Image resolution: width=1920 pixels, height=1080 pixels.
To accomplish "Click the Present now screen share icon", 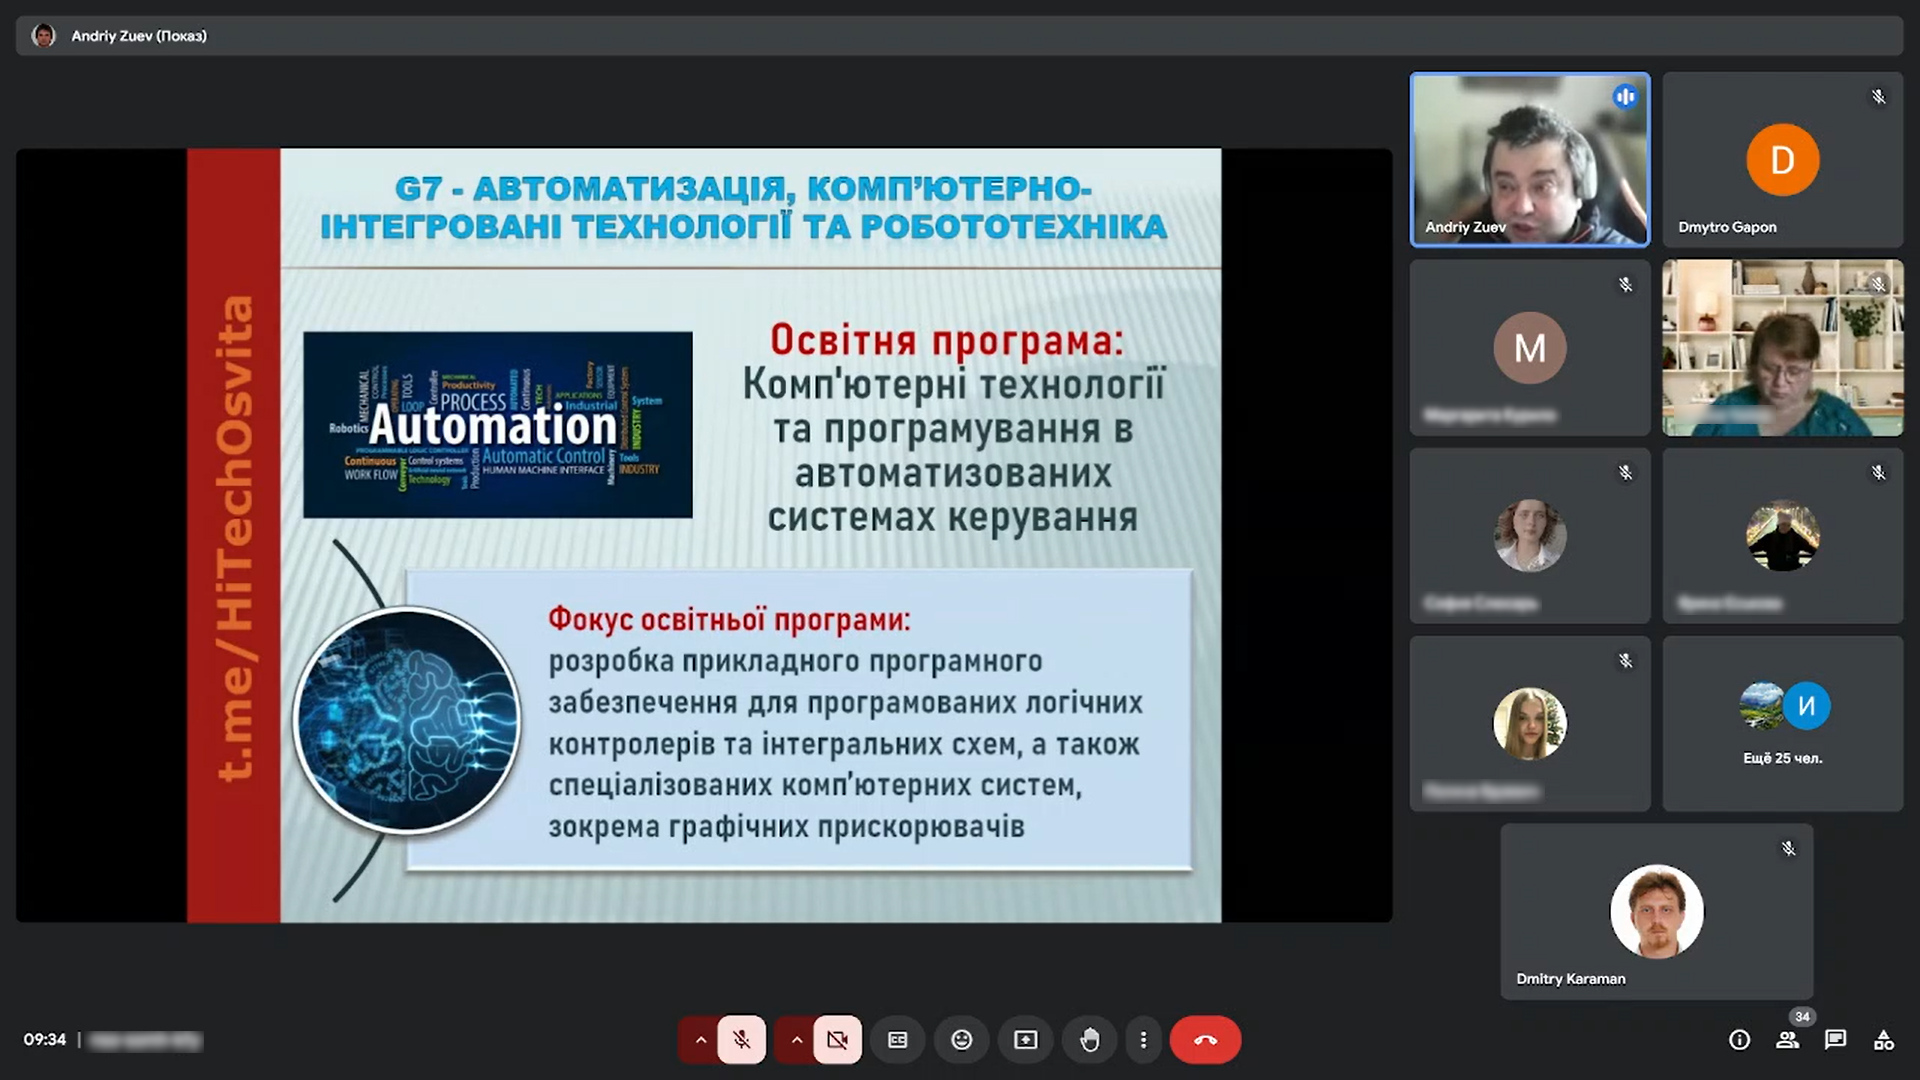I will pos(1025,1040).
